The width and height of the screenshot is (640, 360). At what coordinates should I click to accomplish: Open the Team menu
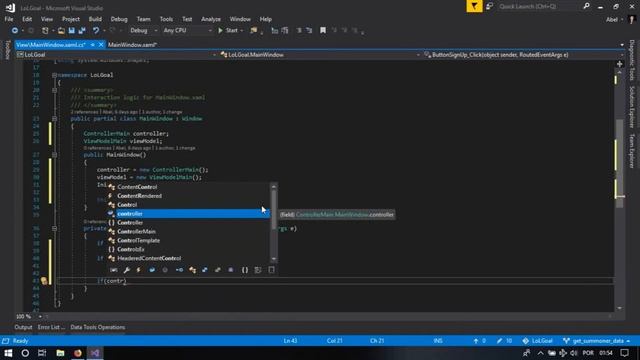point(143,19)
